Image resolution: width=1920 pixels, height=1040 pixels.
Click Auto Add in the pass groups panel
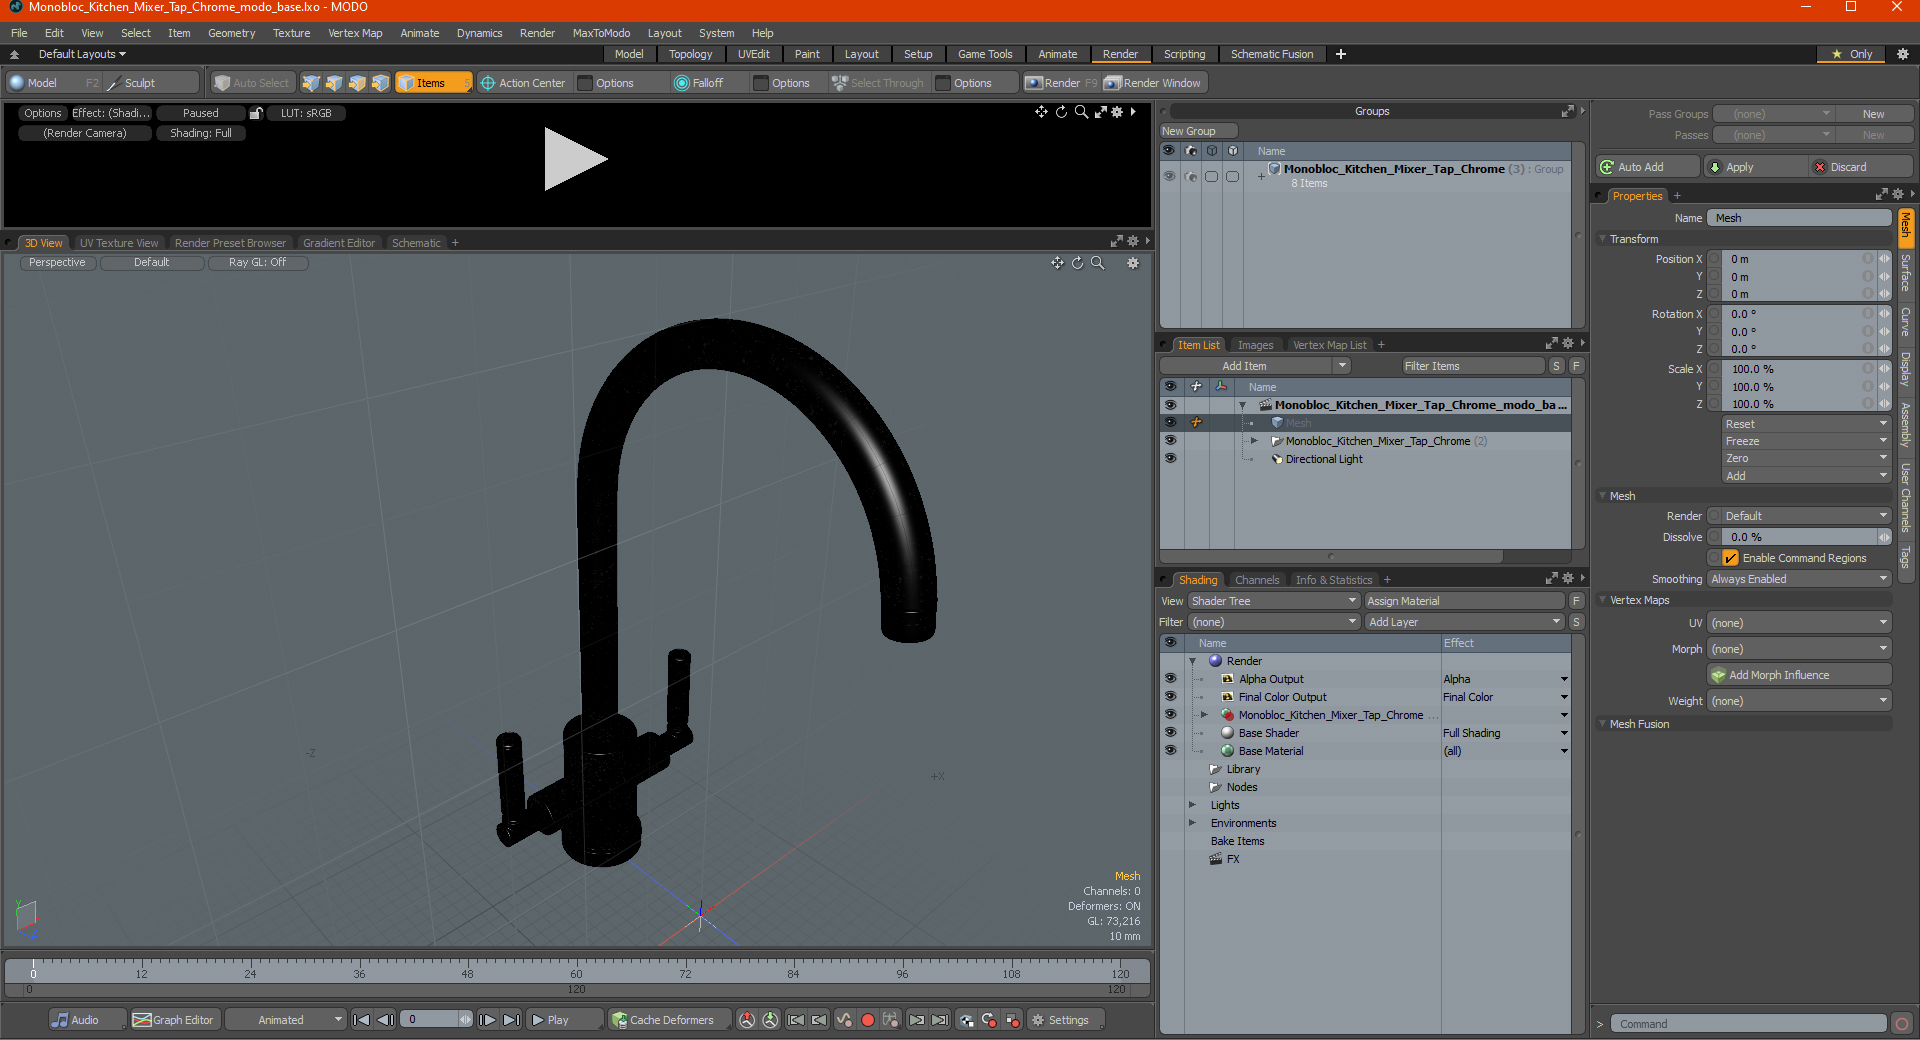tap(1648, 167)
